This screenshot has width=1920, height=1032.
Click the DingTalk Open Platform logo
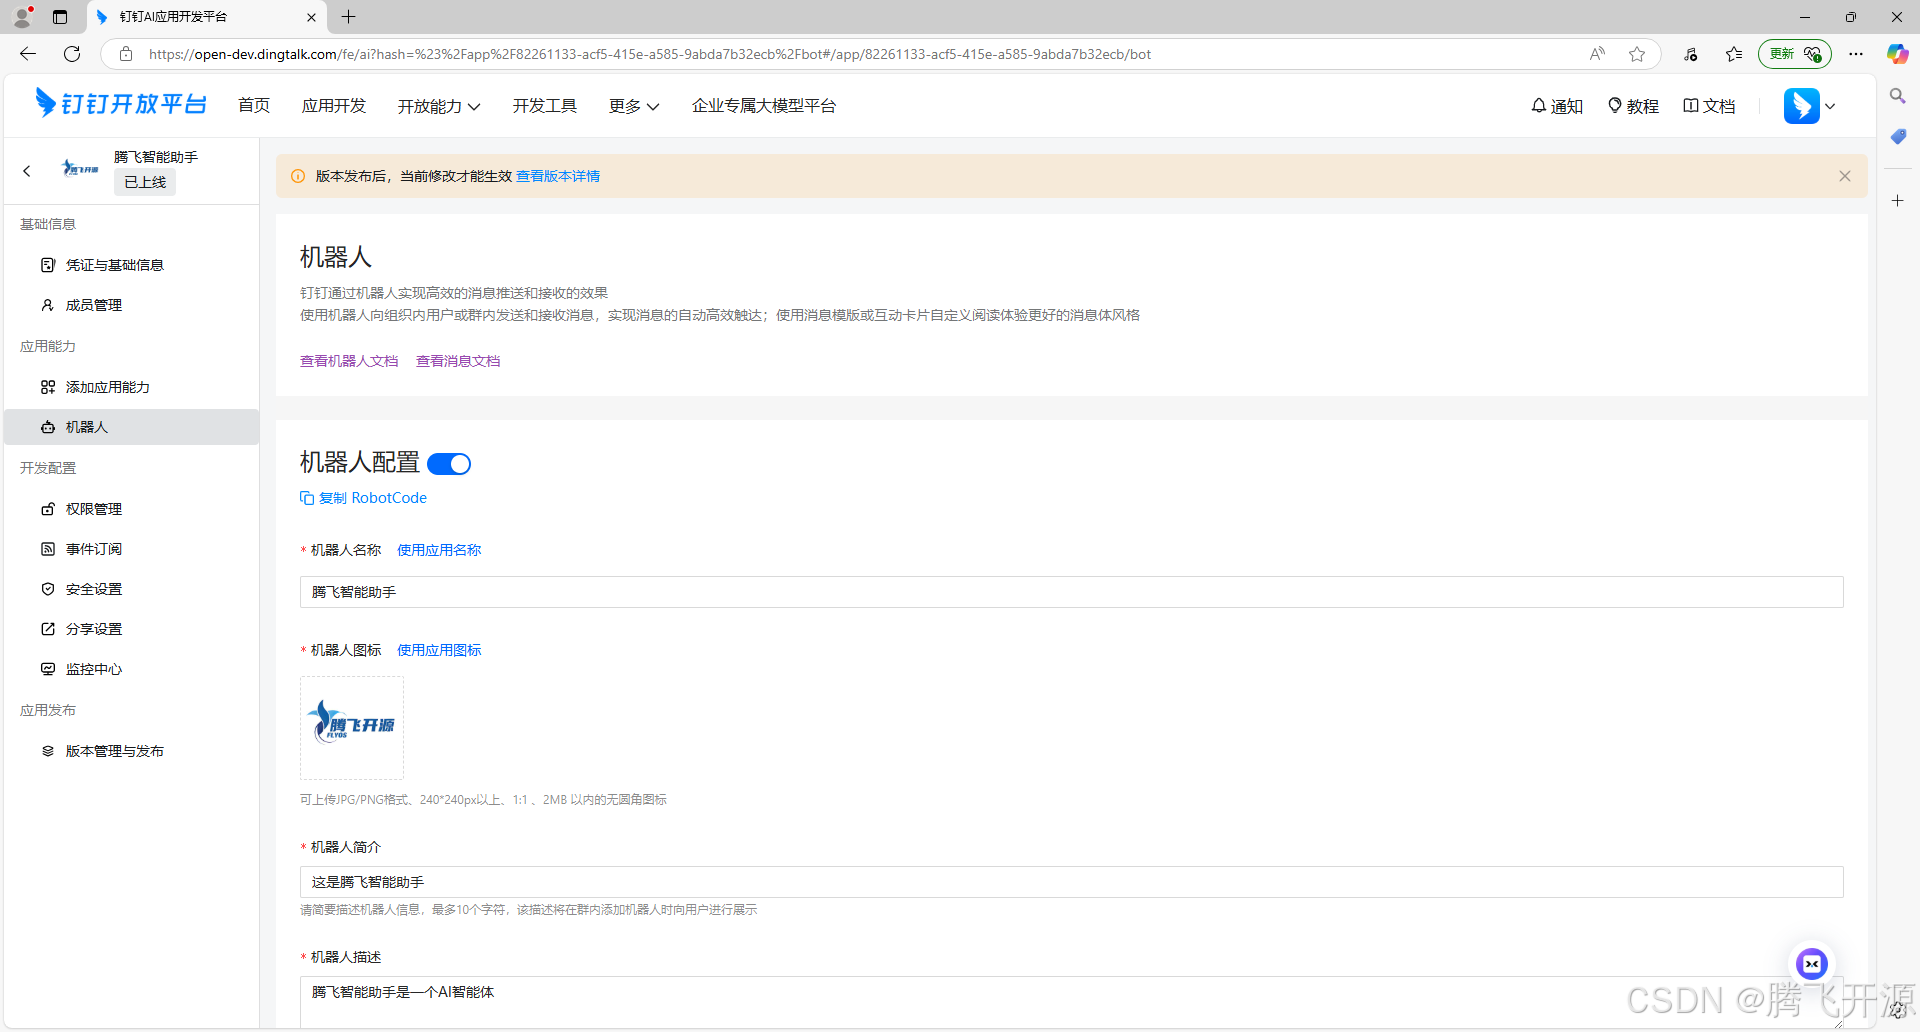click(x=121, y=104)
